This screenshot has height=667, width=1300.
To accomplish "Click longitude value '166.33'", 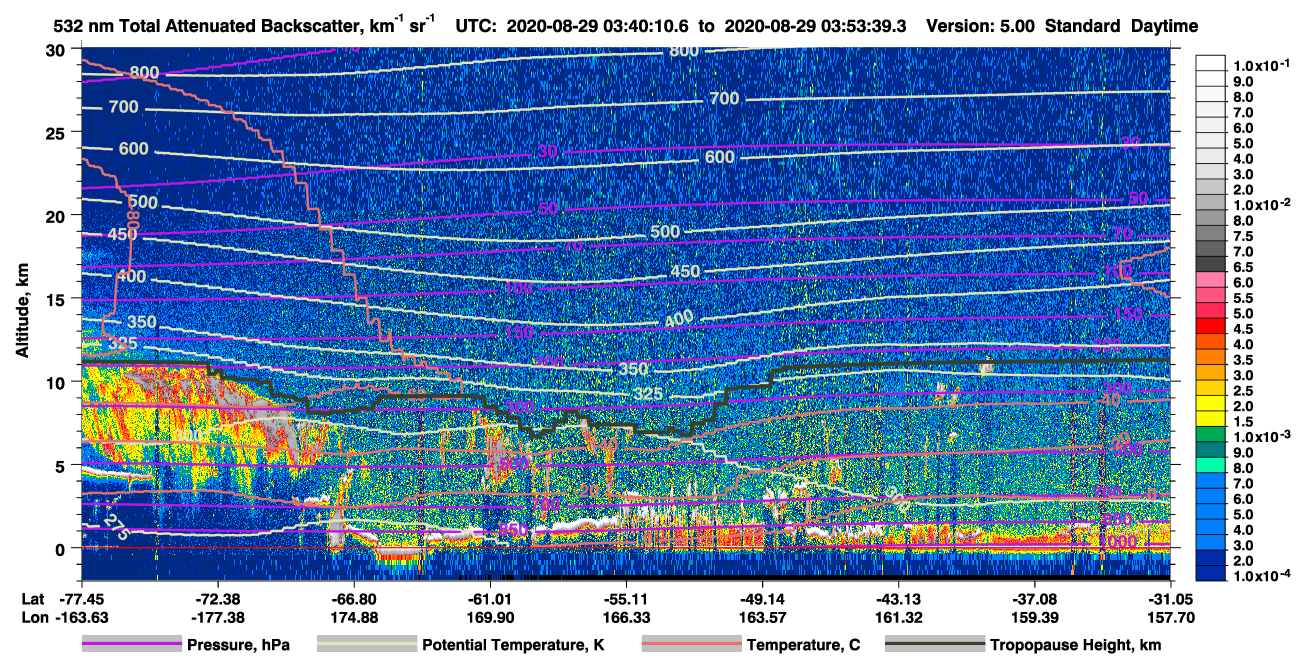I will click(x=628, y=617).
